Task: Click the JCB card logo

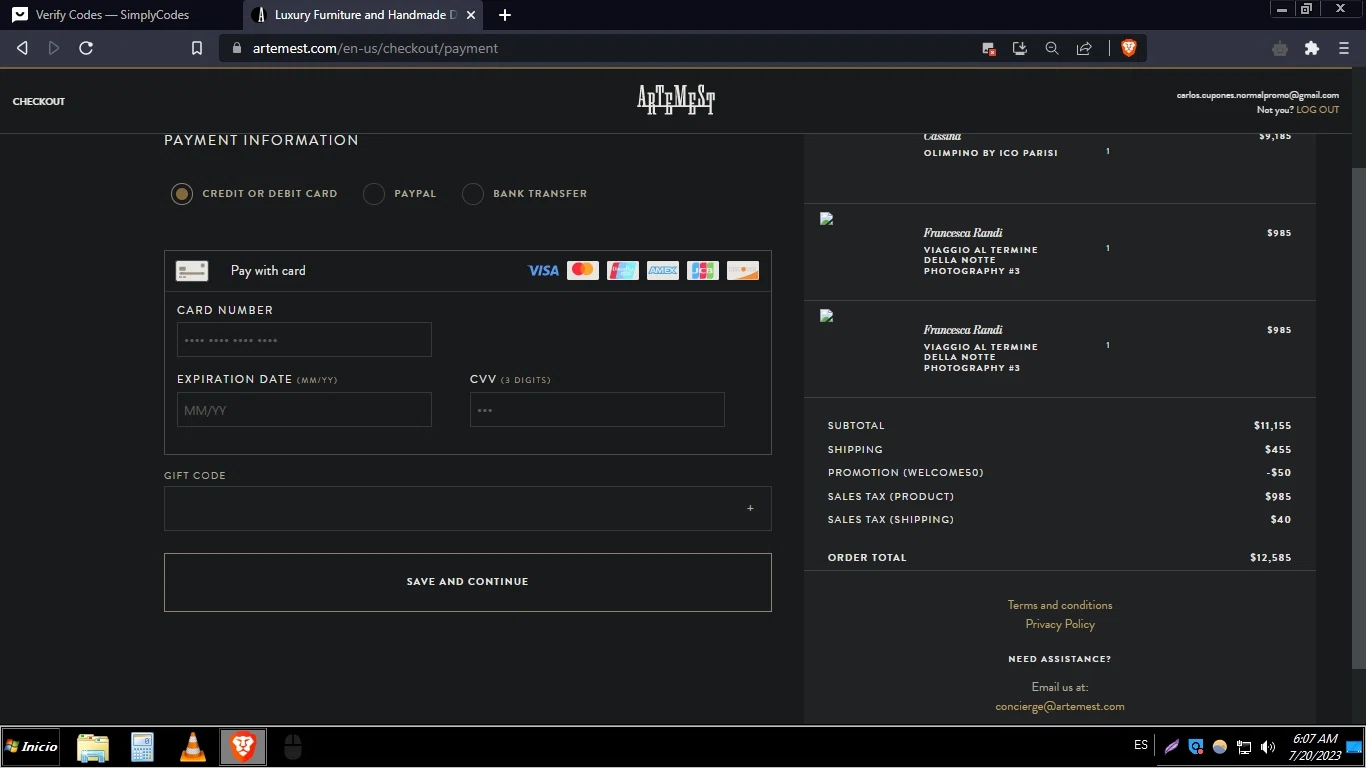Action: pyautogui.click(x=703, y=270)
